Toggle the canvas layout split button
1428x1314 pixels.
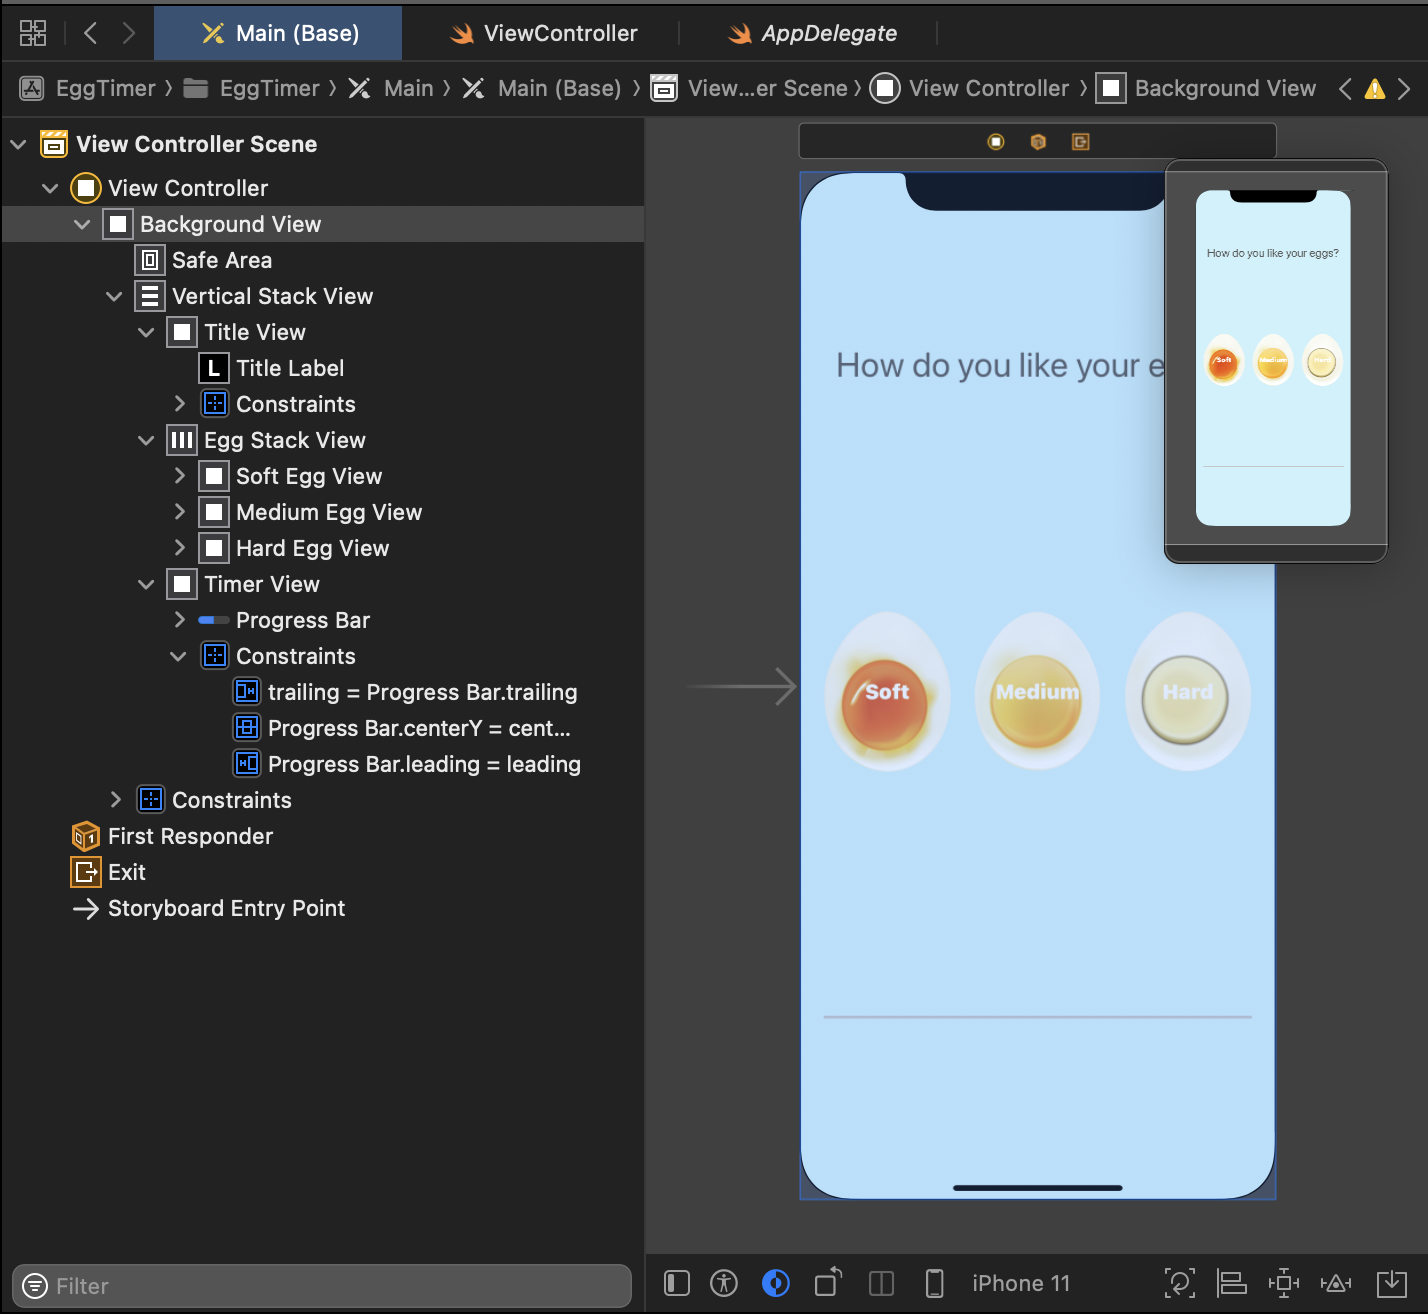pos(882,1283)
